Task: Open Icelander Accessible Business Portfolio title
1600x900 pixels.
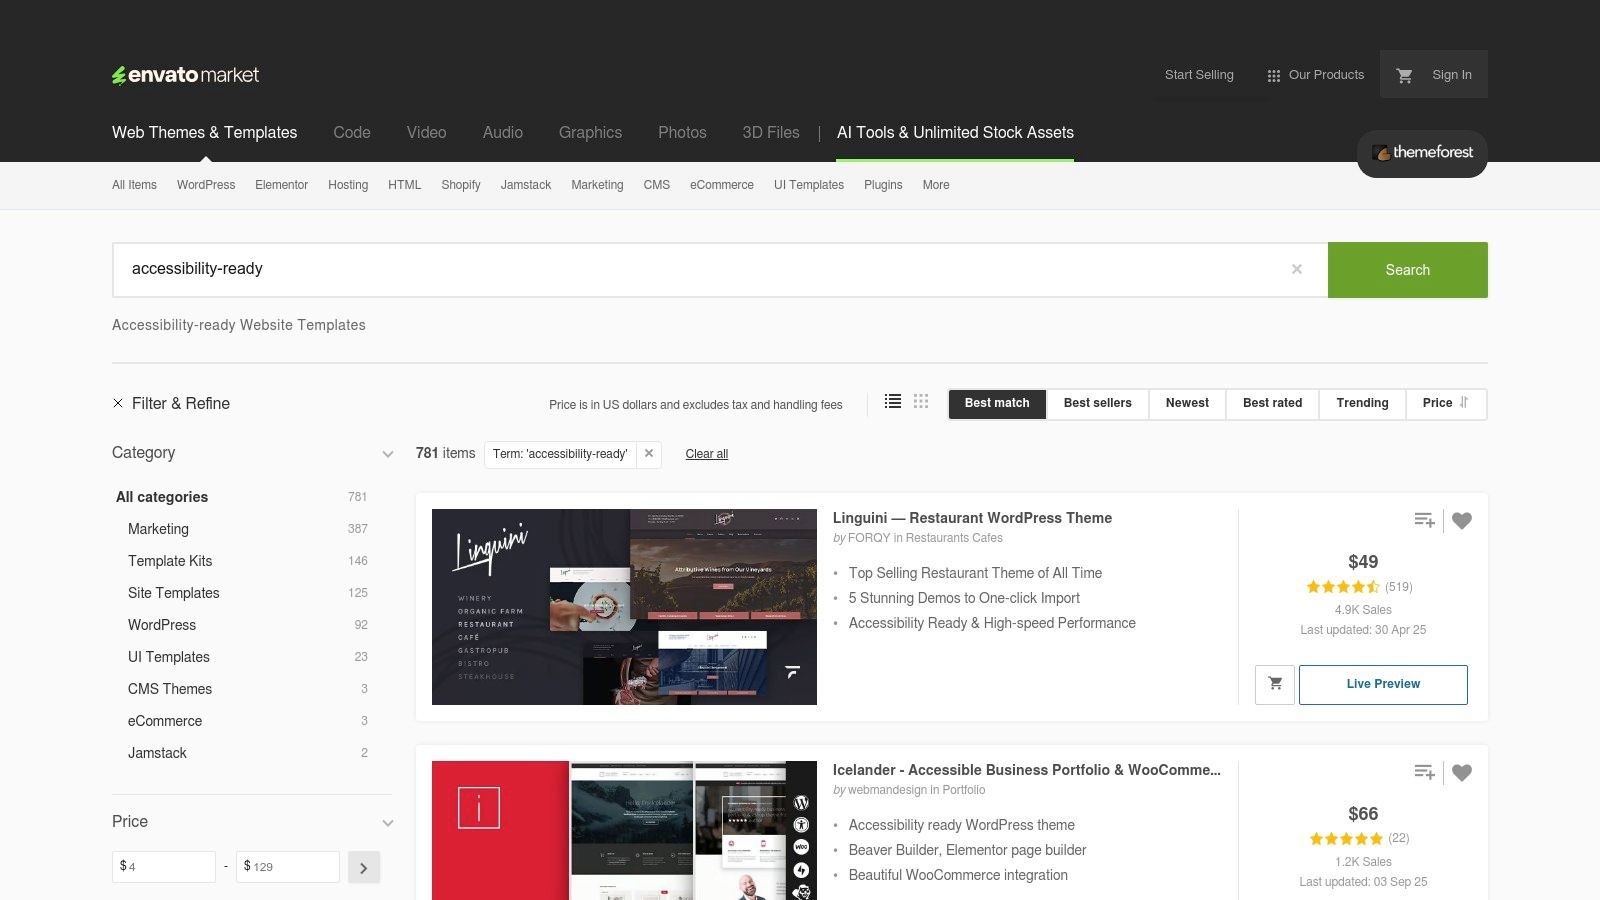Action: click(1027, 770)
